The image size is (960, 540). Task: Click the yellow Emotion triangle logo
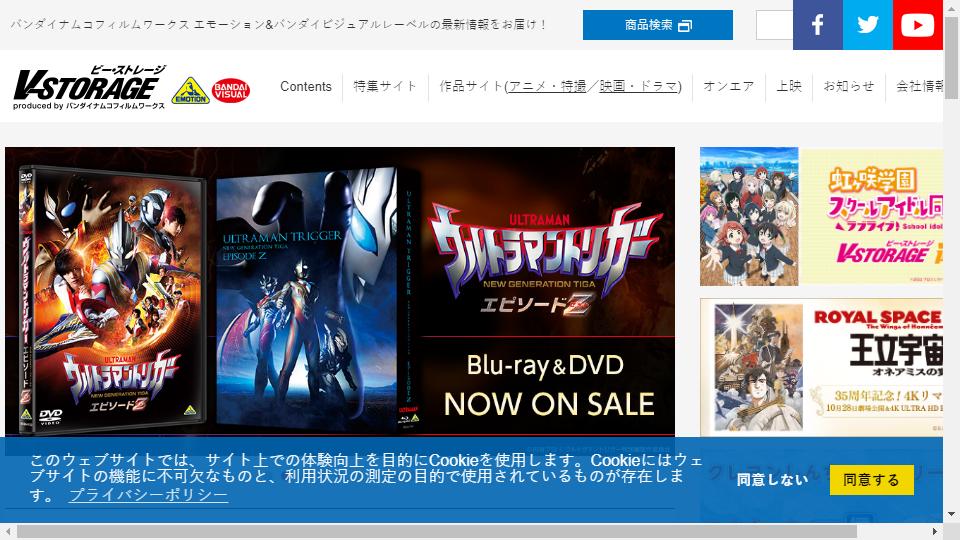190,91
